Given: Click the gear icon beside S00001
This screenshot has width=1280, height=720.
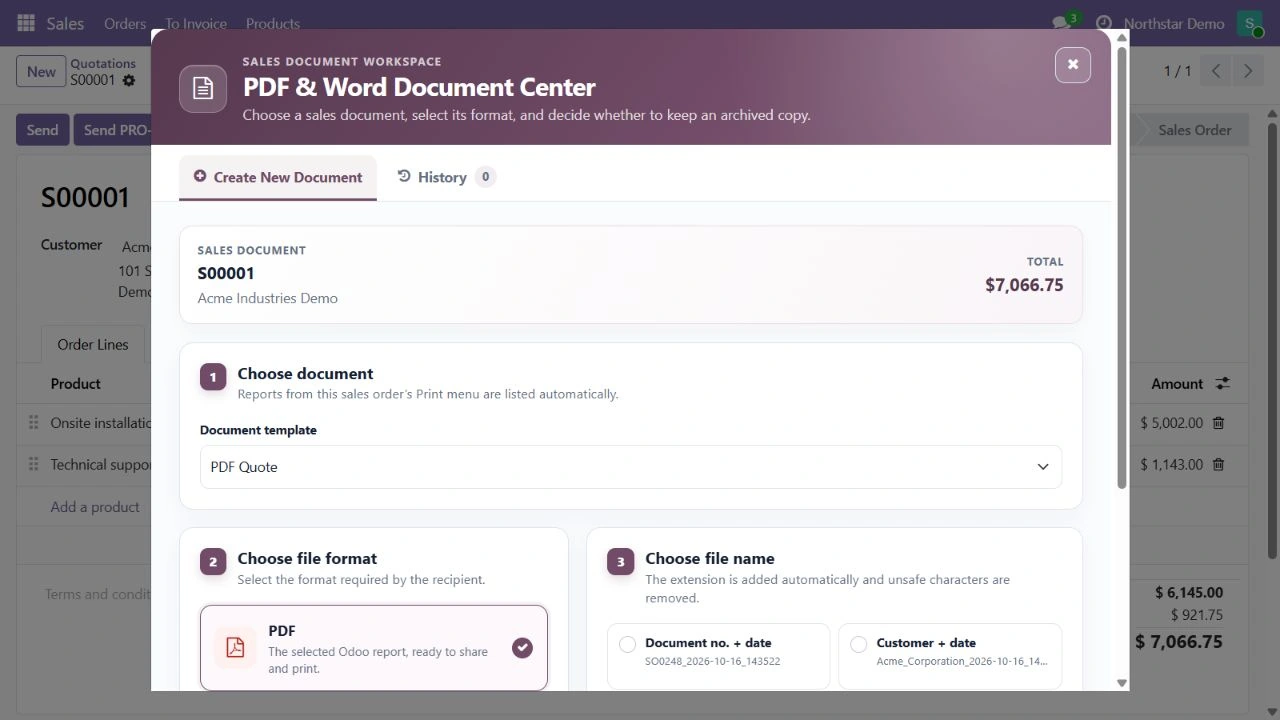Looking at the screenshot, I should [129, 80].
